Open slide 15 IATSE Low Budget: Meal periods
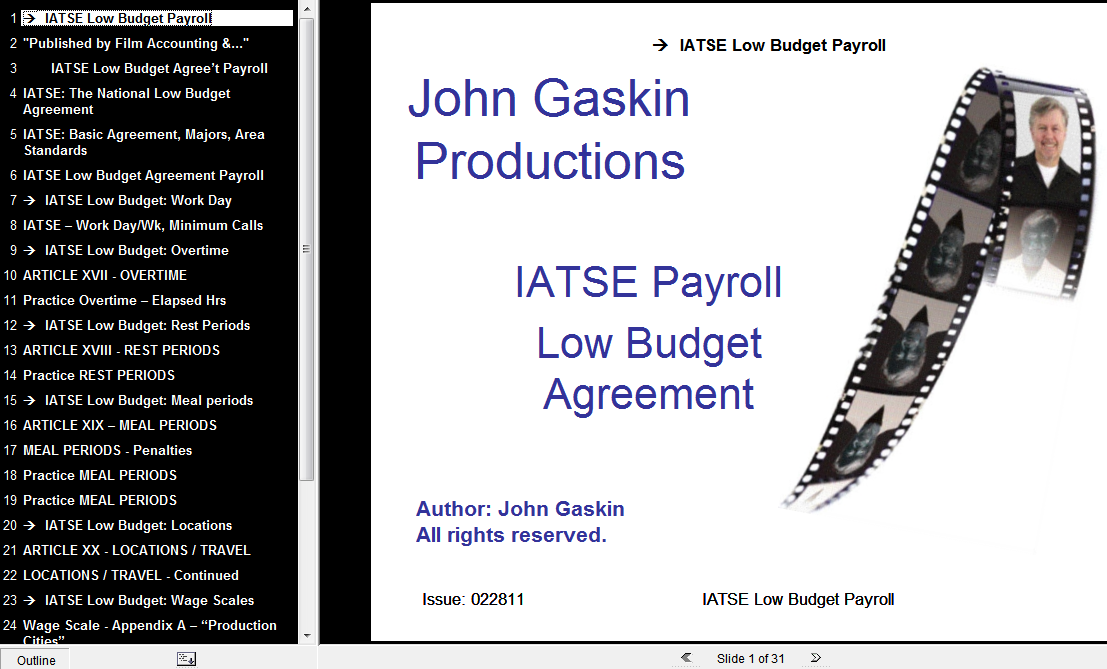 (x=138, y=400)
